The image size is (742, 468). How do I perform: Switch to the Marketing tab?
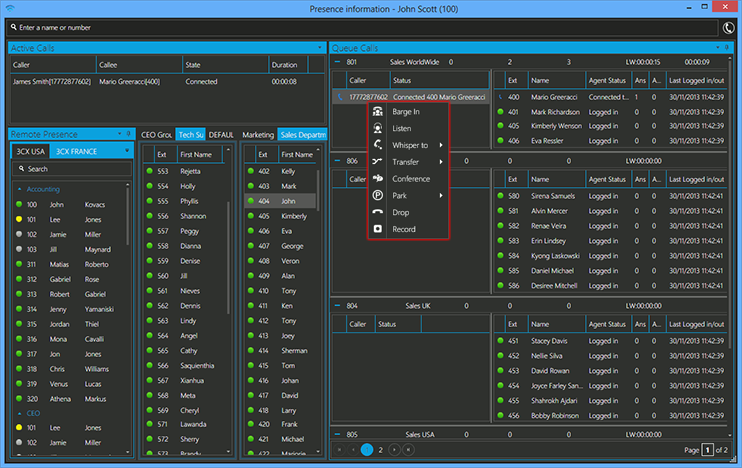click(x=258, y=135)
